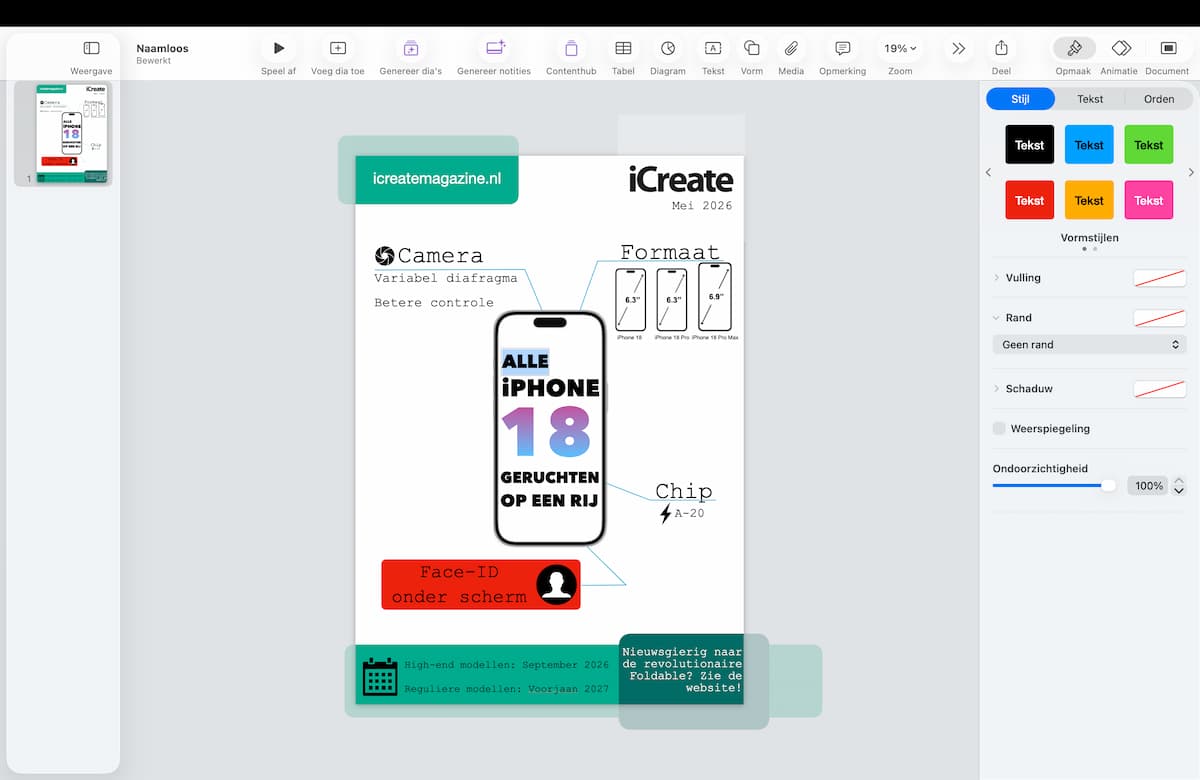Viewport: 1200px width, 780px height.
Task: Play the slideshow with Speel af
Action: point(279,48)
